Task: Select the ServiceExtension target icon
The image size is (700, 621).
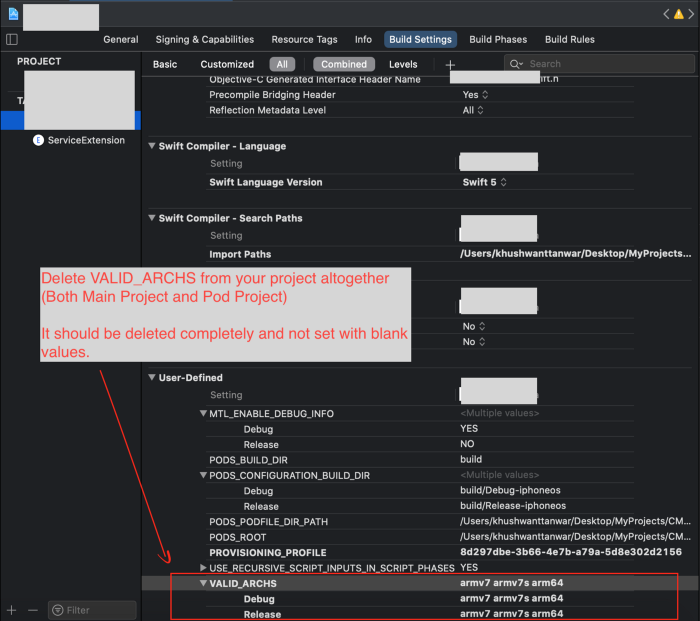Action: click(38, 140)
